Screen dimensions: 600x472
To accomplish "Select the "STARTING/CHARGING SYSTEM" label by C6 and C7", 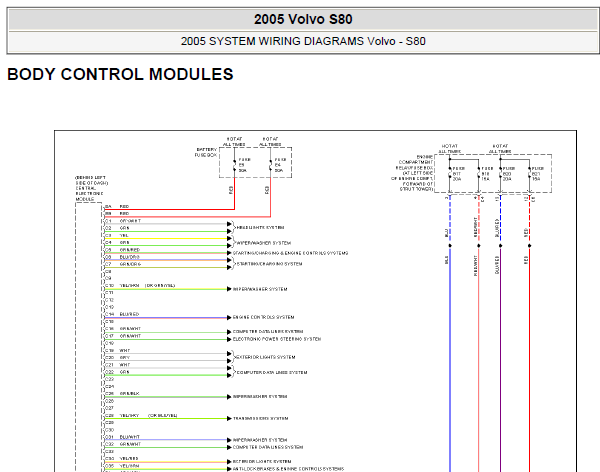I will tap(269, 264).
